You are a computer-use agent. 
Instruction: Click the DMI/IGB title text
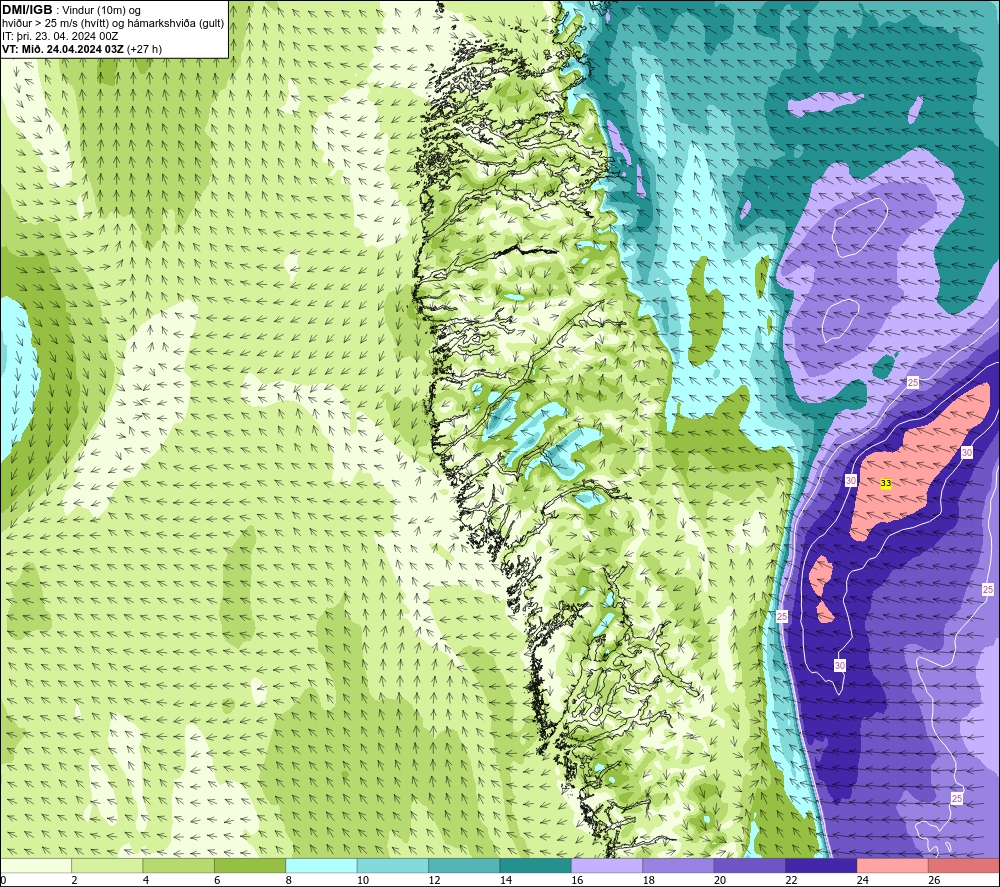click(x=27, y=10)
